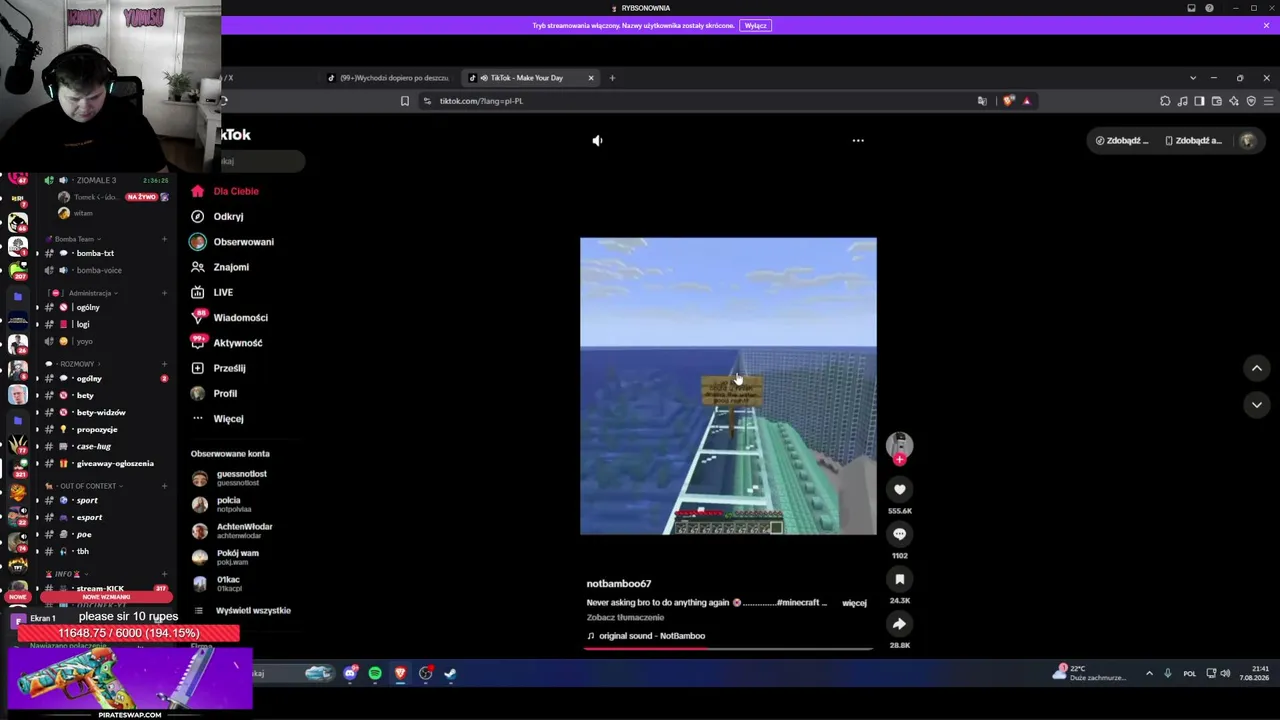This screenshot has width=1280, height=720.
Task: Click the Prześlij upload icon
Action: (x=197, y=368)
